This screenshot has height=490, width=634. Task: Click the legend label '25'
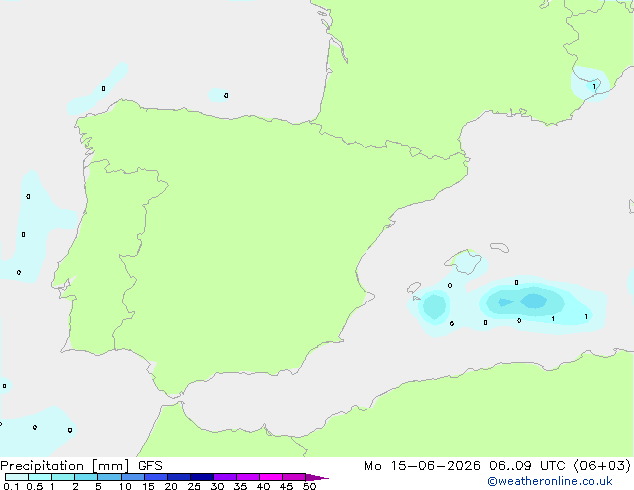(x=194, y=486)
